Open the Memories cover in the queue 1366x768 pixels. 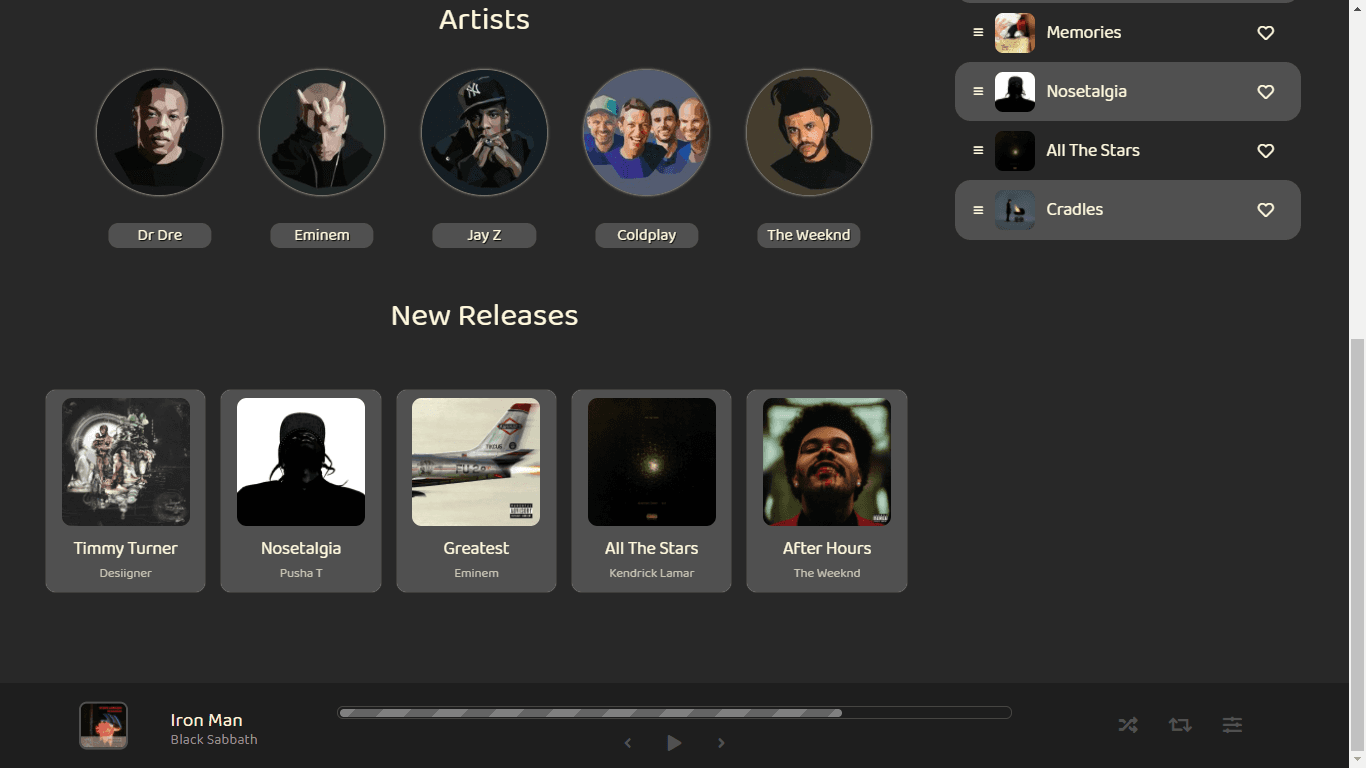click(x=1015, y=32)
